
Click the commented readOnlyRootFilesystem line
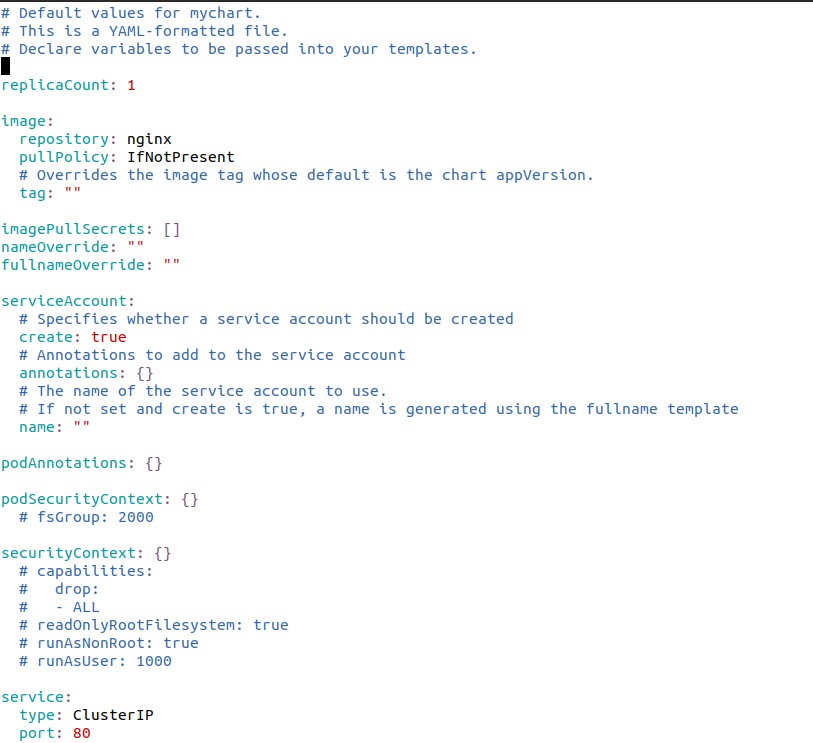tap(153, 625)
